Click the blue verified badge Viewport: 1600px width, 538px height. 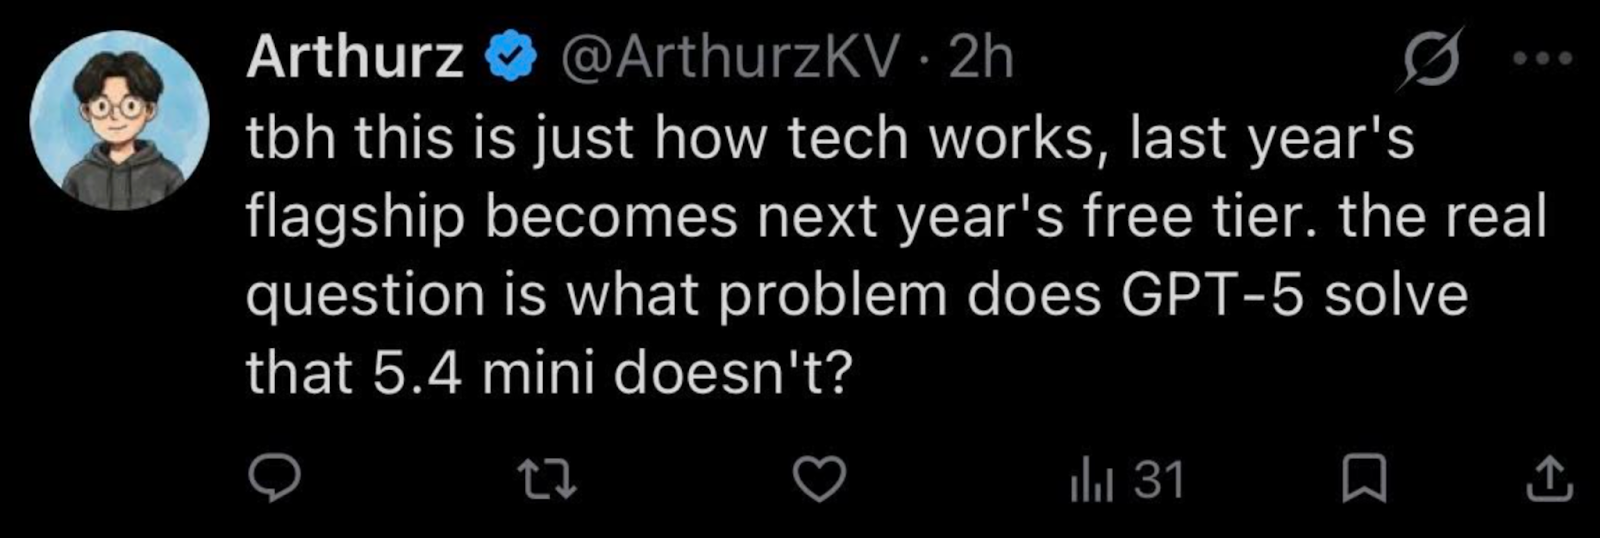pyautogui.click(x=511, y=59)
